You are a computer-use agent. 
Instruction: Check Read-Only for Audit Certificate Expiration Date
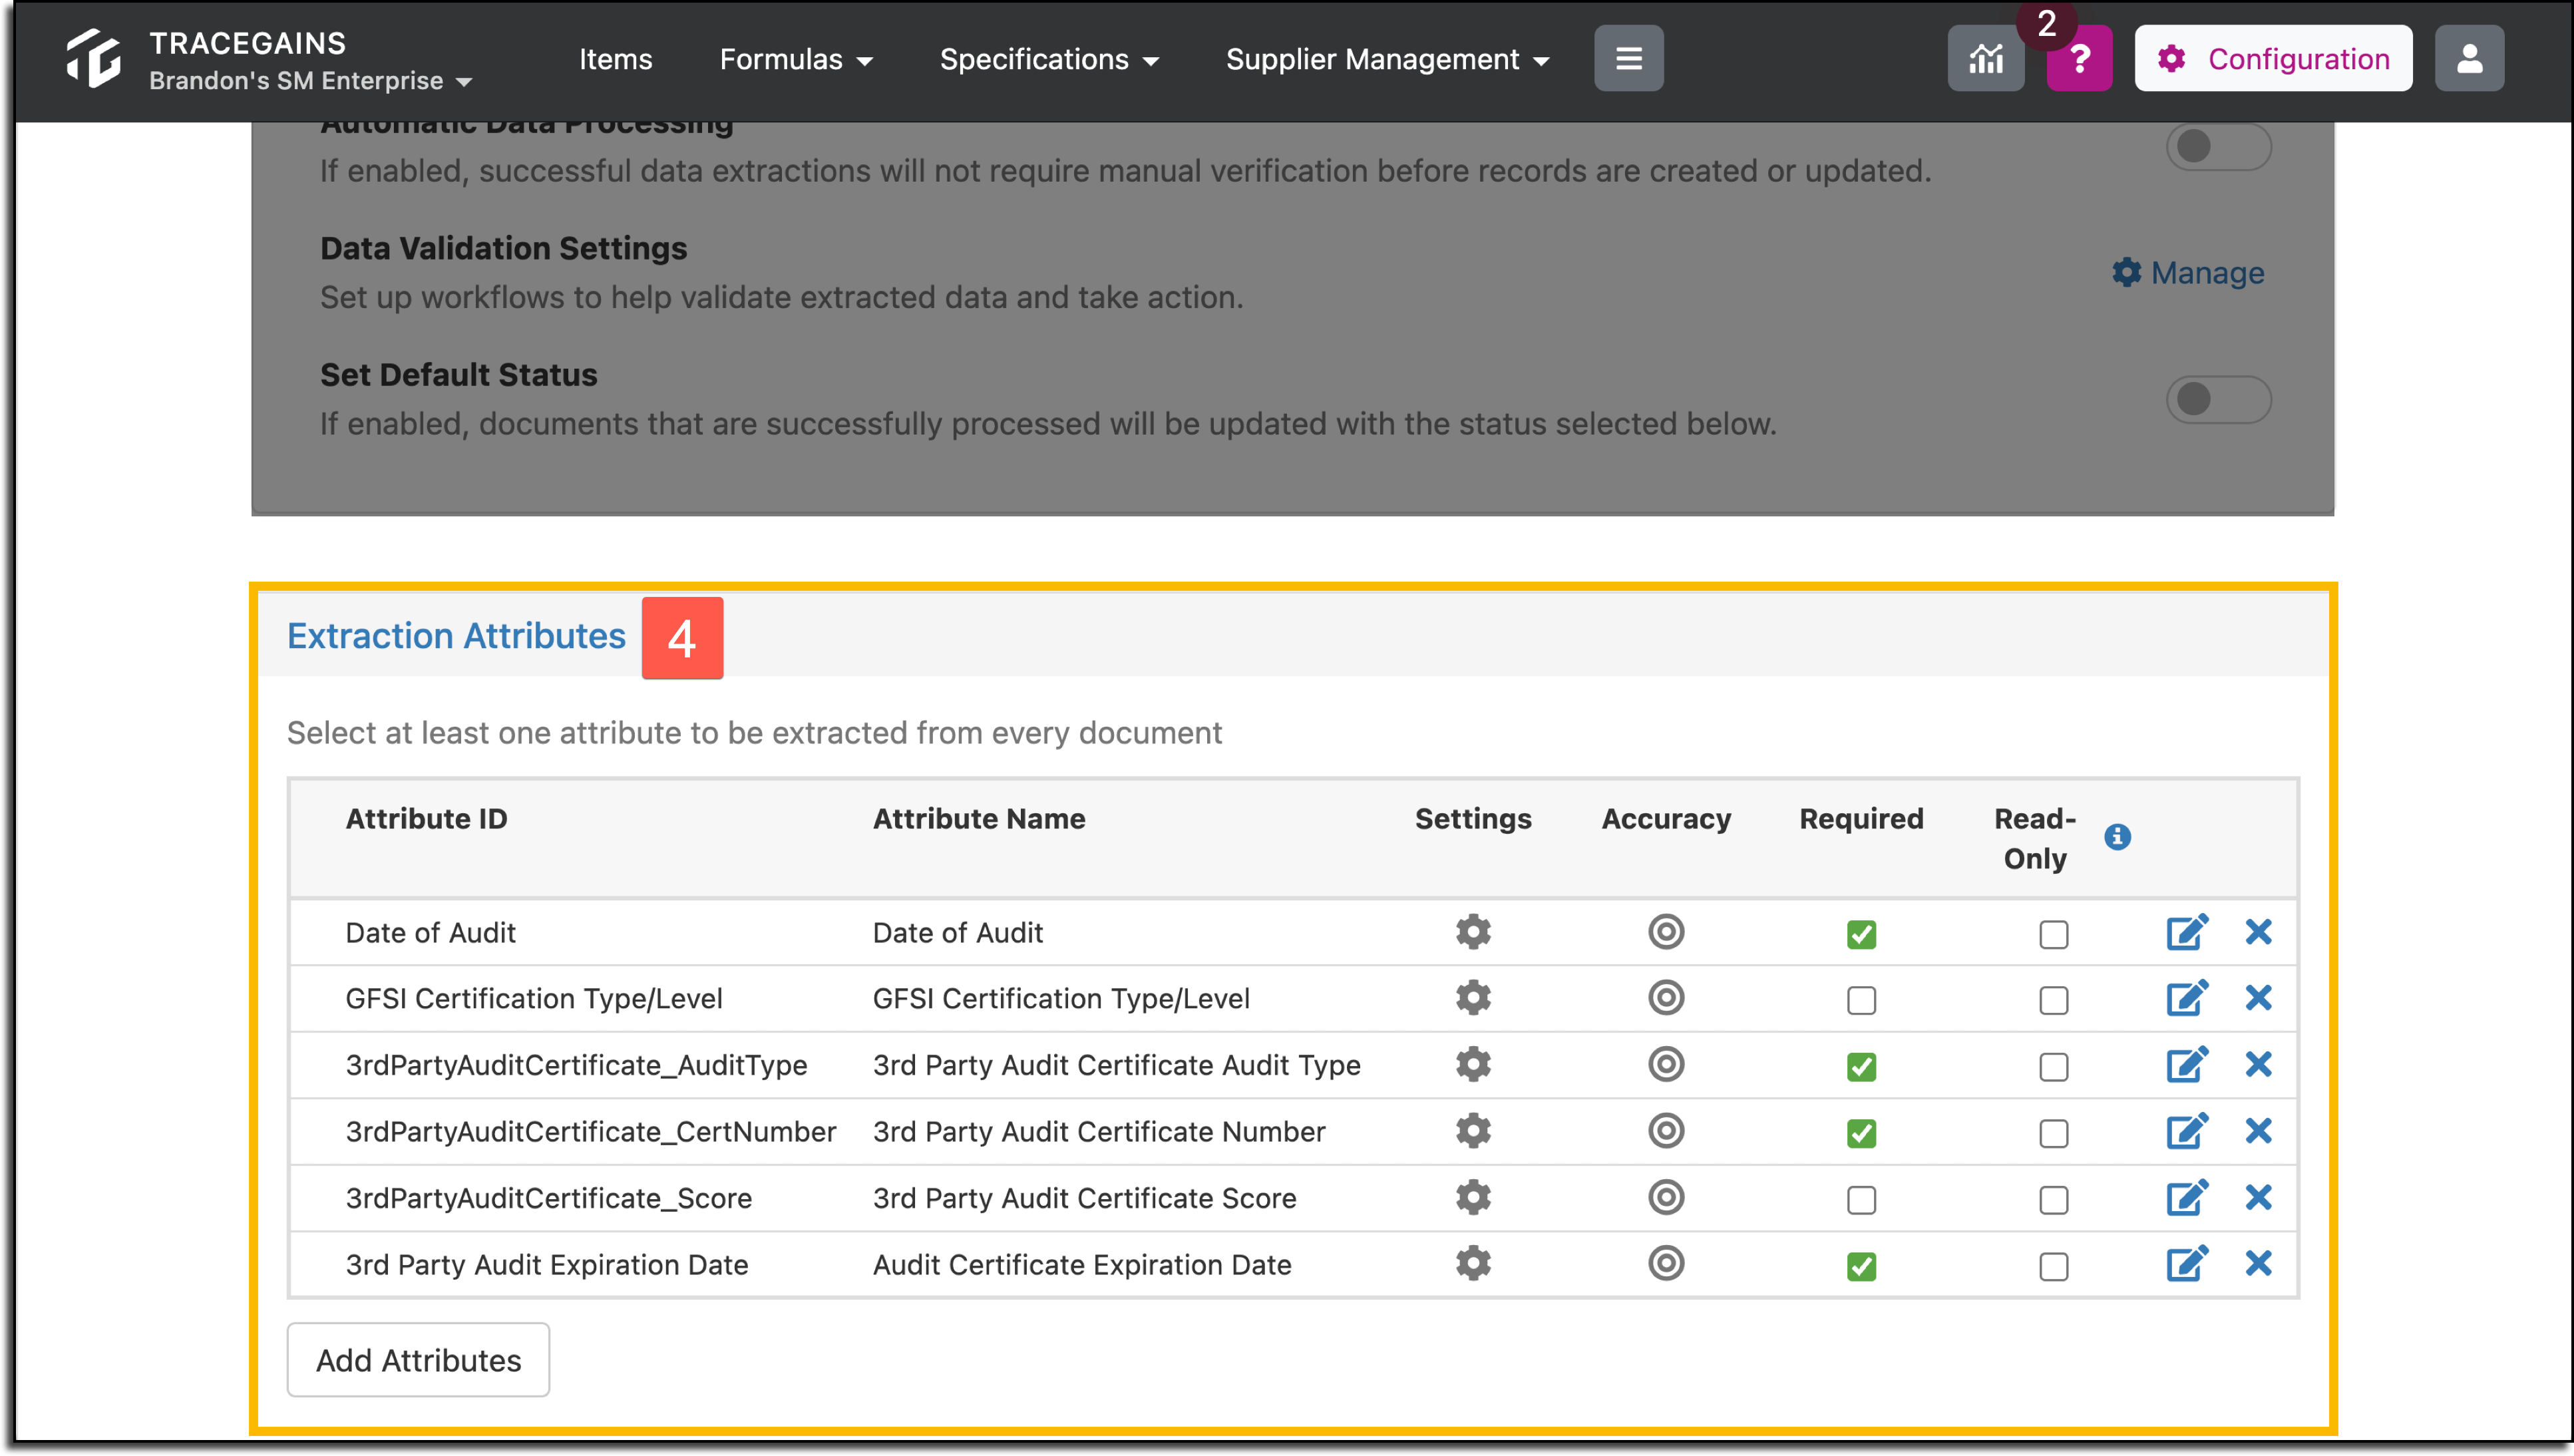pos(2053,1266)
